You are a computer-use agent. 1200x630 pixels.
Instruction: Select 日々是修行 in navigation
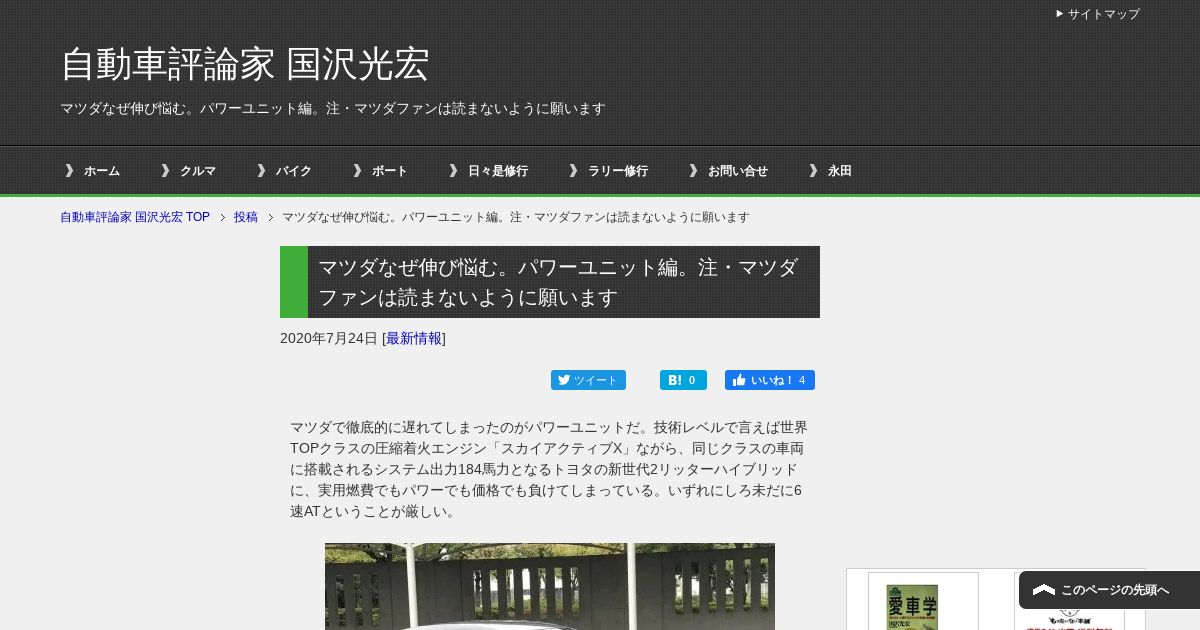click(x=488, y=171)
